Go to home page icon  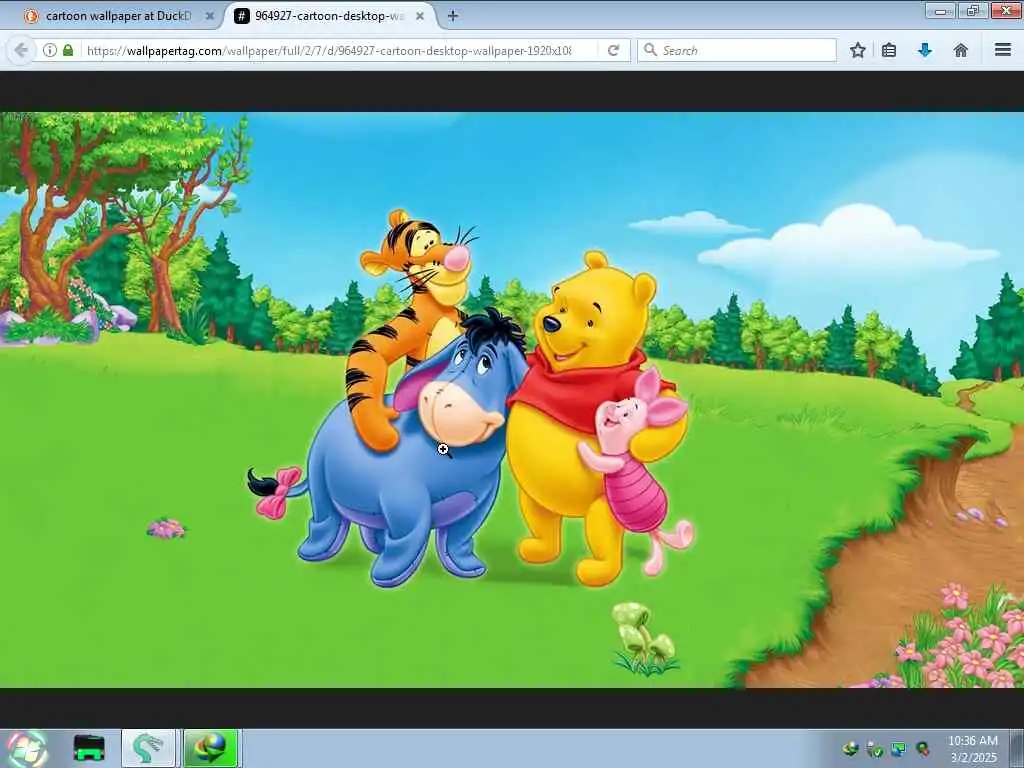(x=961, y=50)
